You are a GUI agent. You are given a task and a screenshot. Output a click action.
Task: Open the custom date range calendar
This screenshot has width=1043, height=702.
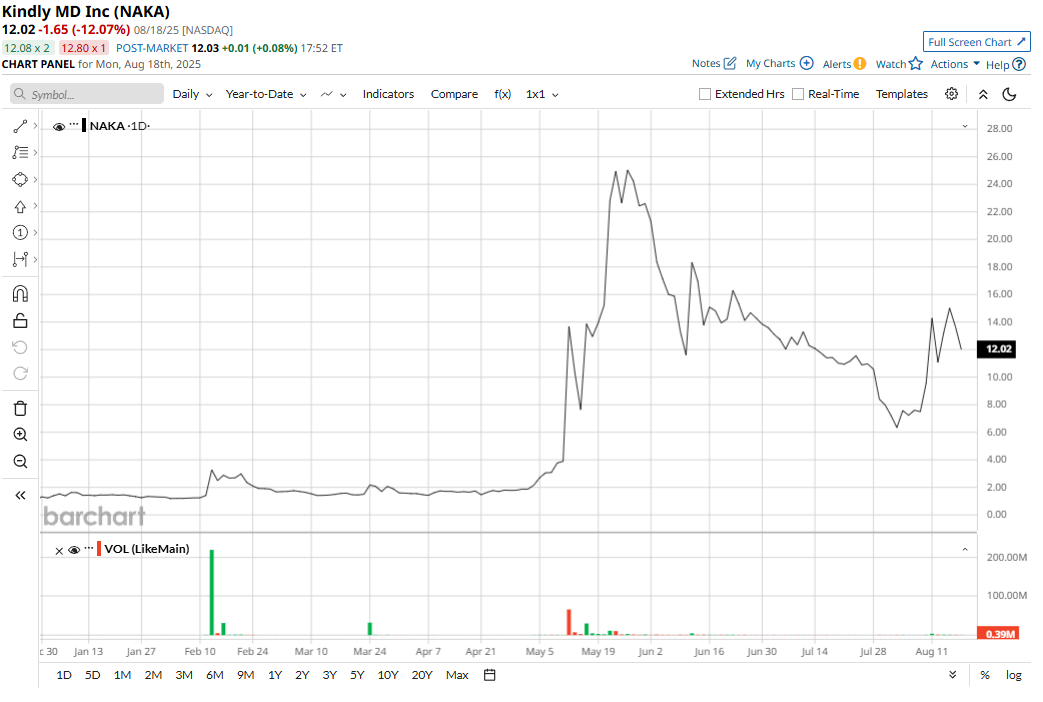point(490,675)
